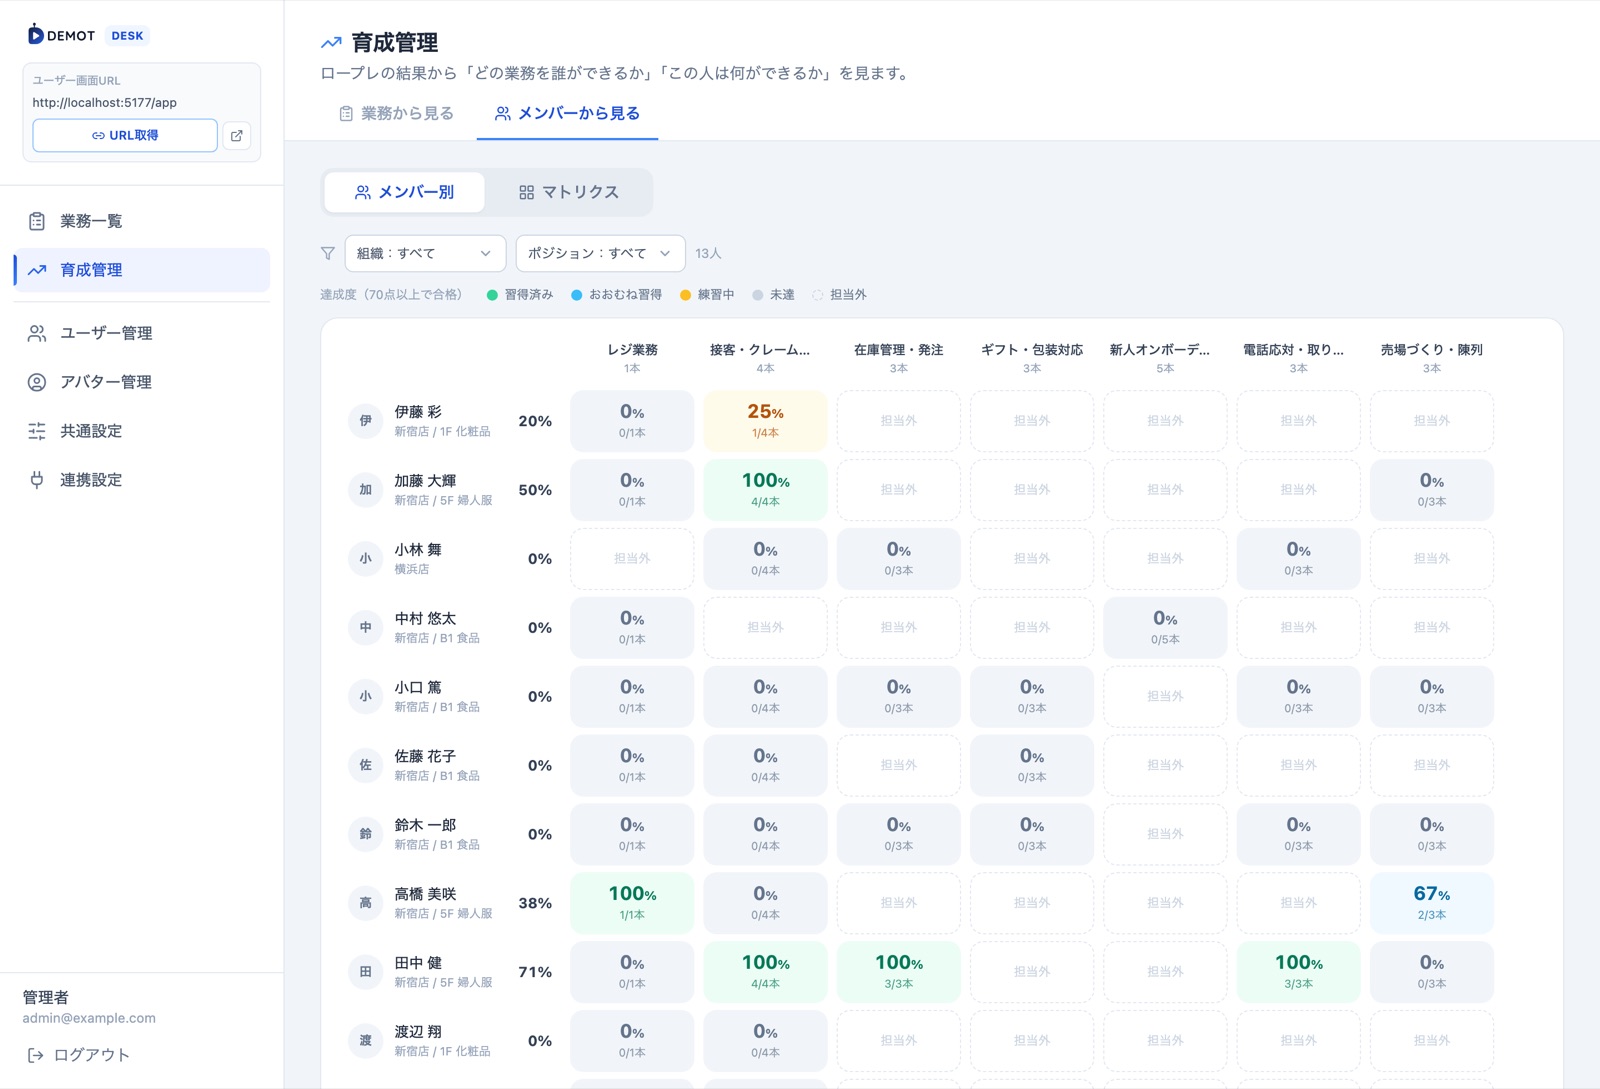Click the ログアウト button
This screenshot has width=1600, height=1089.
(x=79, y=1055)
